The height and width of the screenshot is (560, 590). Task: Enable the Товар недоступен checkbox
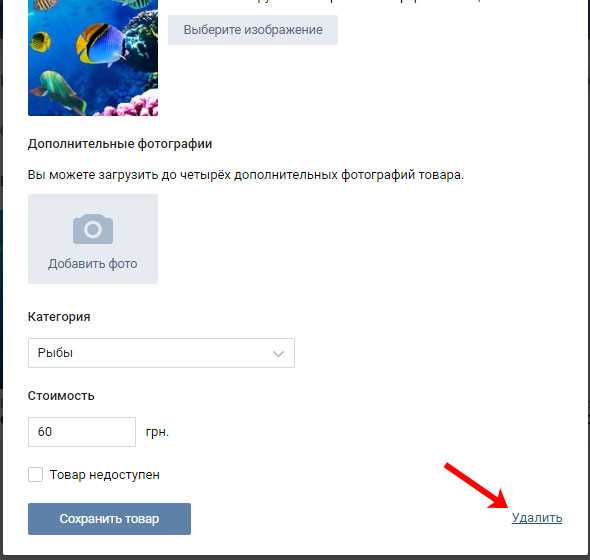pos(35,475)
